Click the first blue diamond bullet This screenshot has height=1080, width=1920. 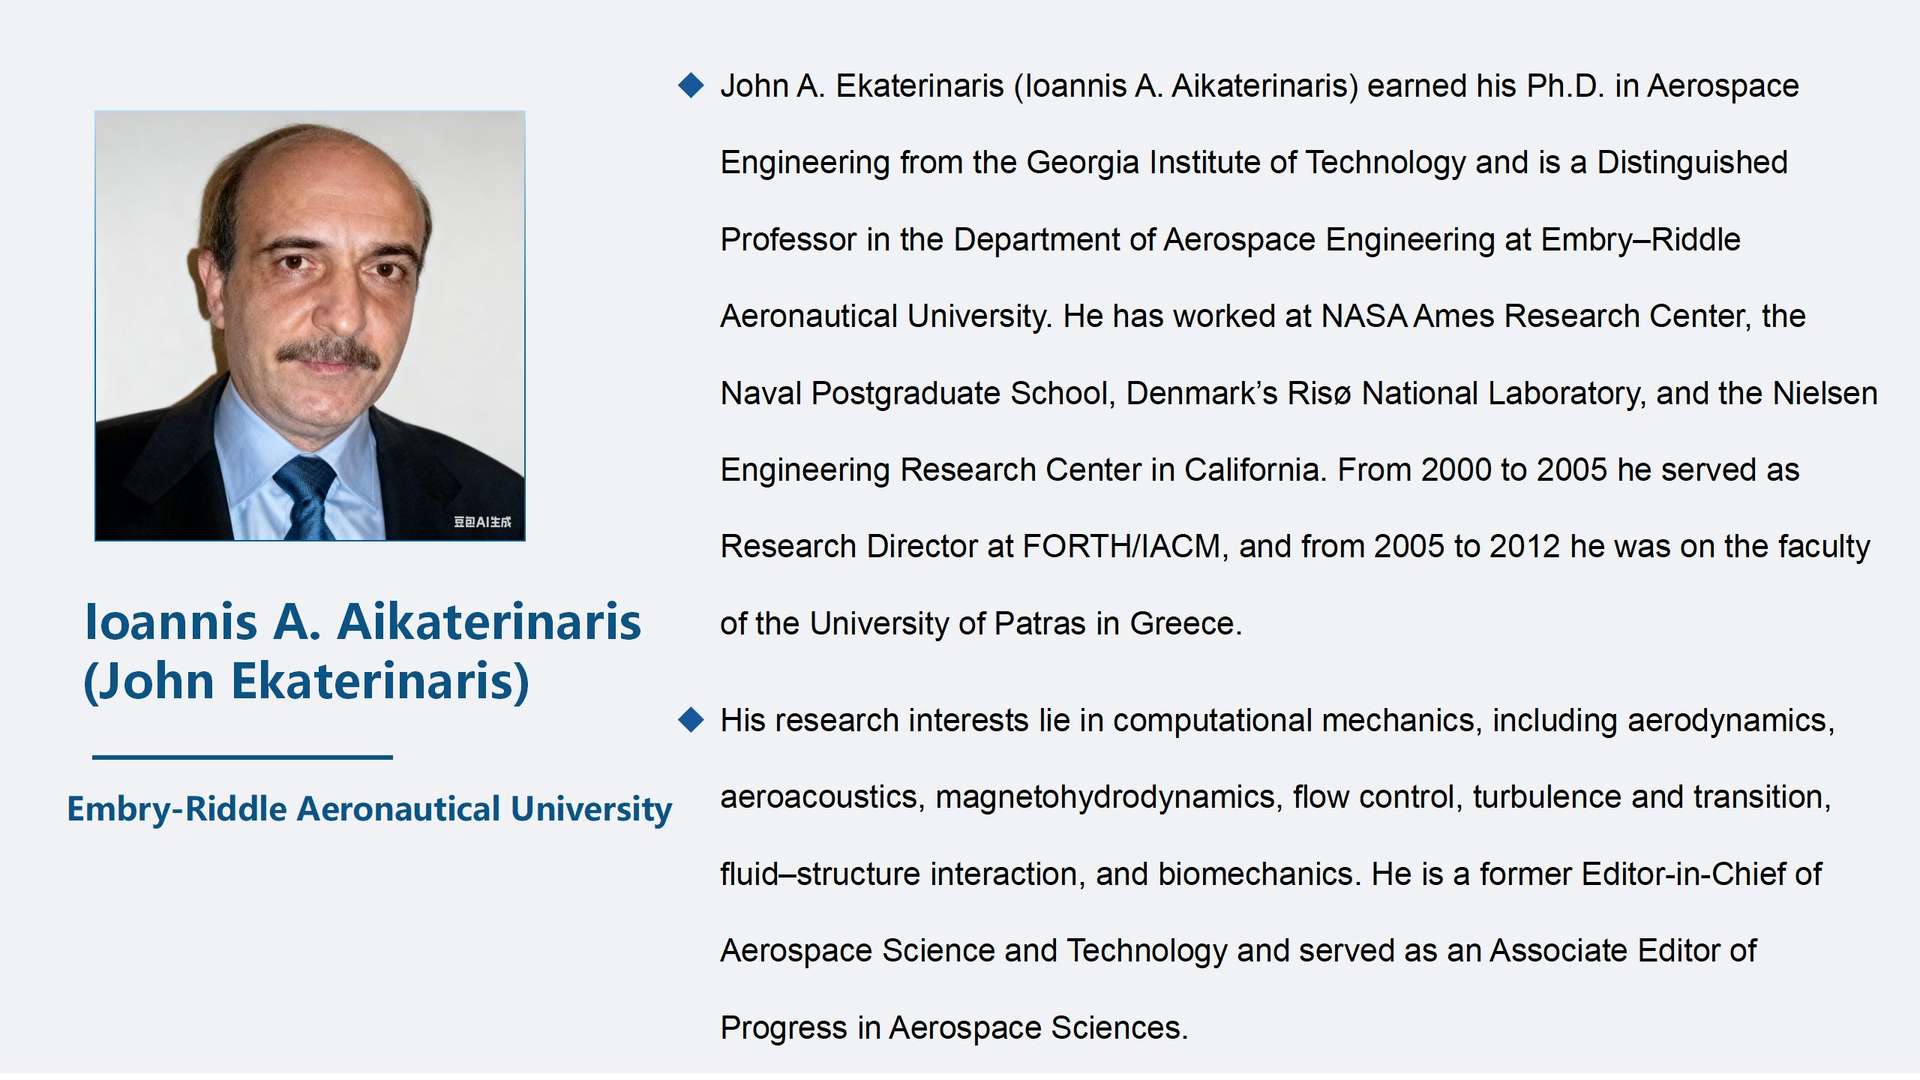[691, 85]
